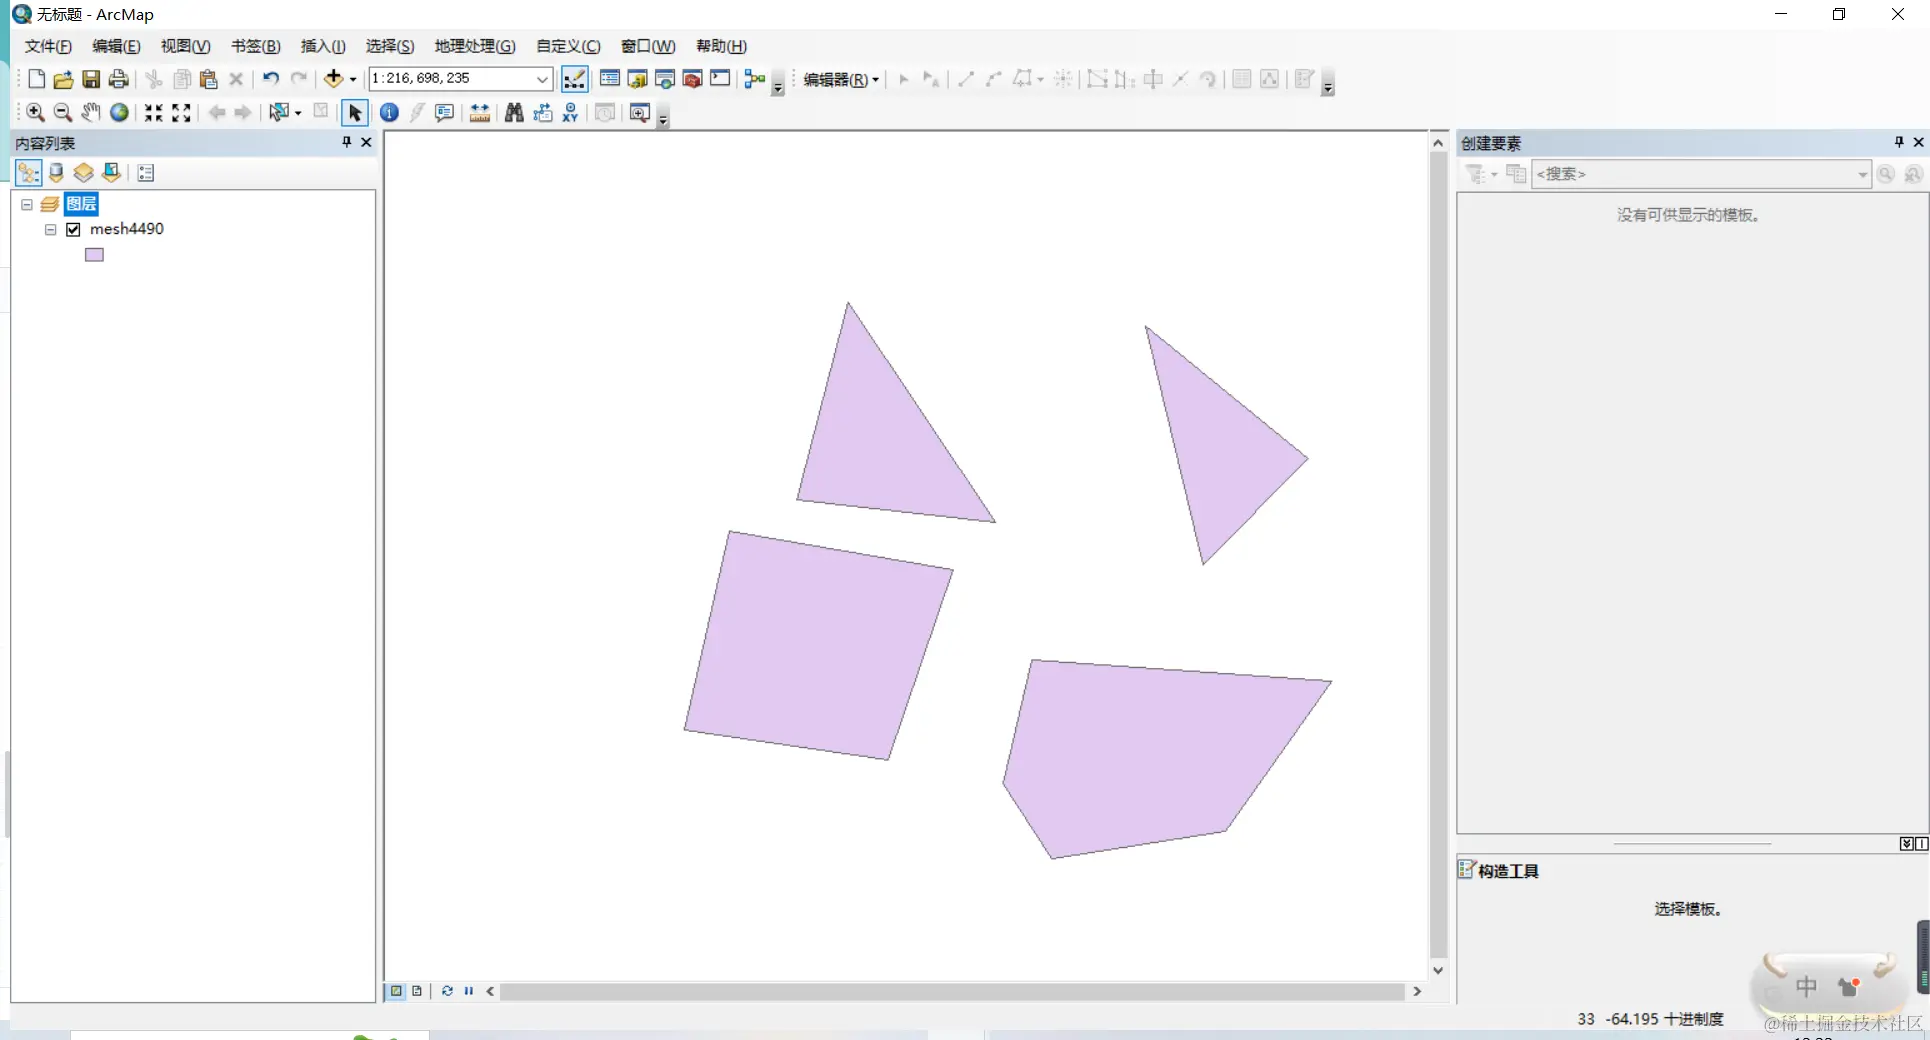Open the Python window icon
Screen dimensions: 1930x1040
point(720,79)
